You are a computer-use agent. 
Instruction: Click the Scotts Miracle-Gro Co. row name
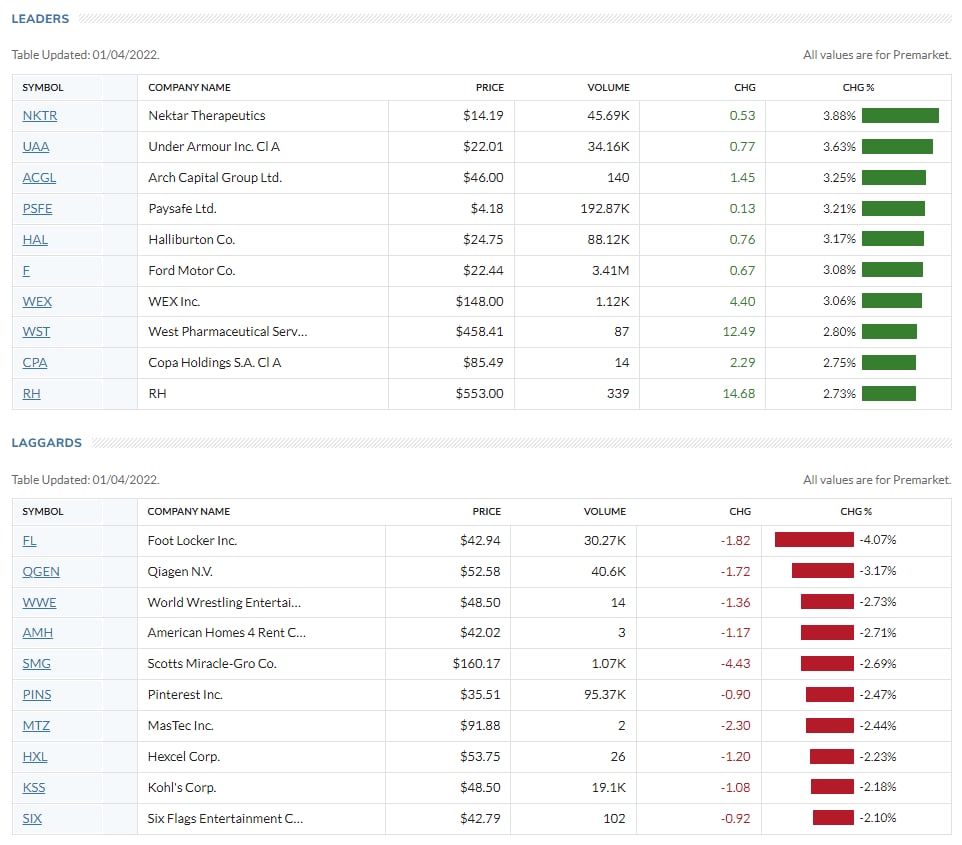click(212, 664)
